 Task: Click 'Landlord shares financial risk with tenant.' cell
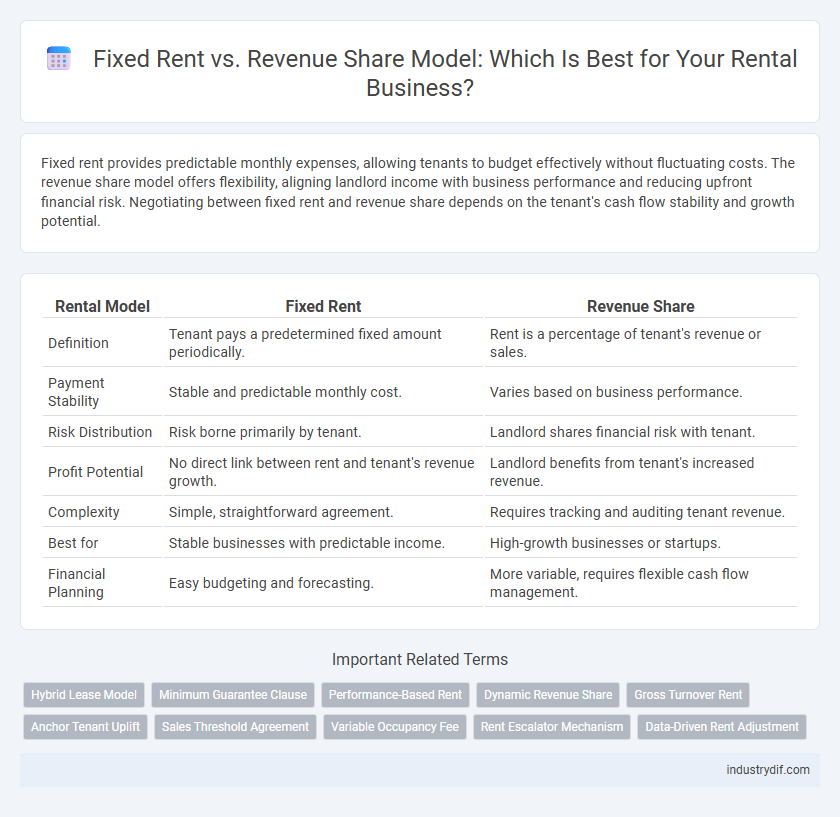(x=641, y=432)
